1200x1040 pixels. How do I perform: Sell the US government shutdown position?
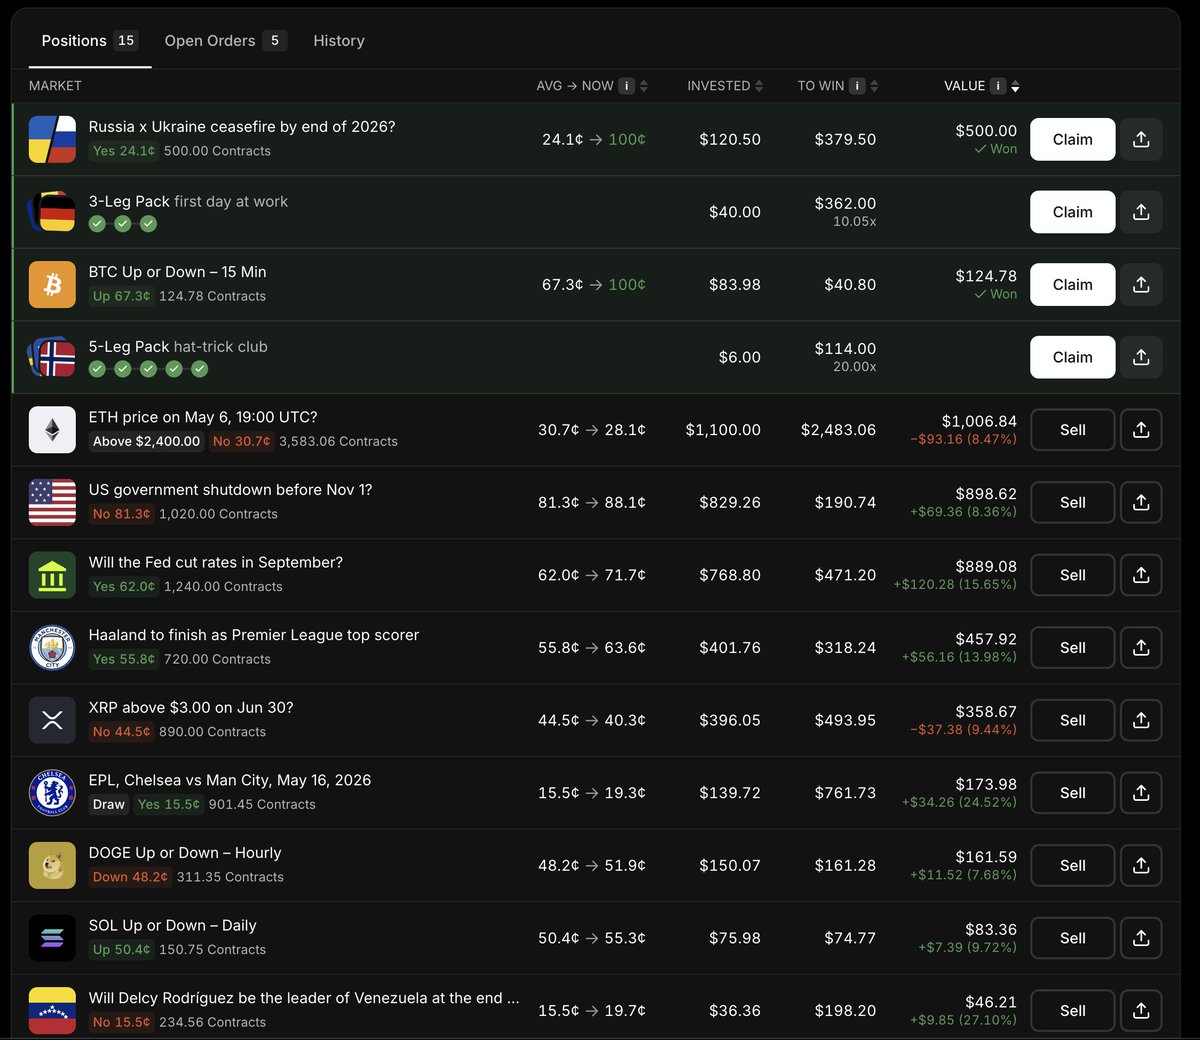[1072, 502]
